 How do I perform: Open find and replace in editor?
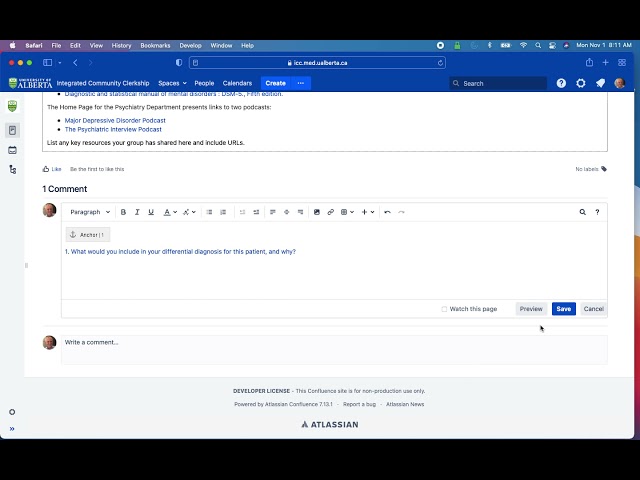[582, 212]
